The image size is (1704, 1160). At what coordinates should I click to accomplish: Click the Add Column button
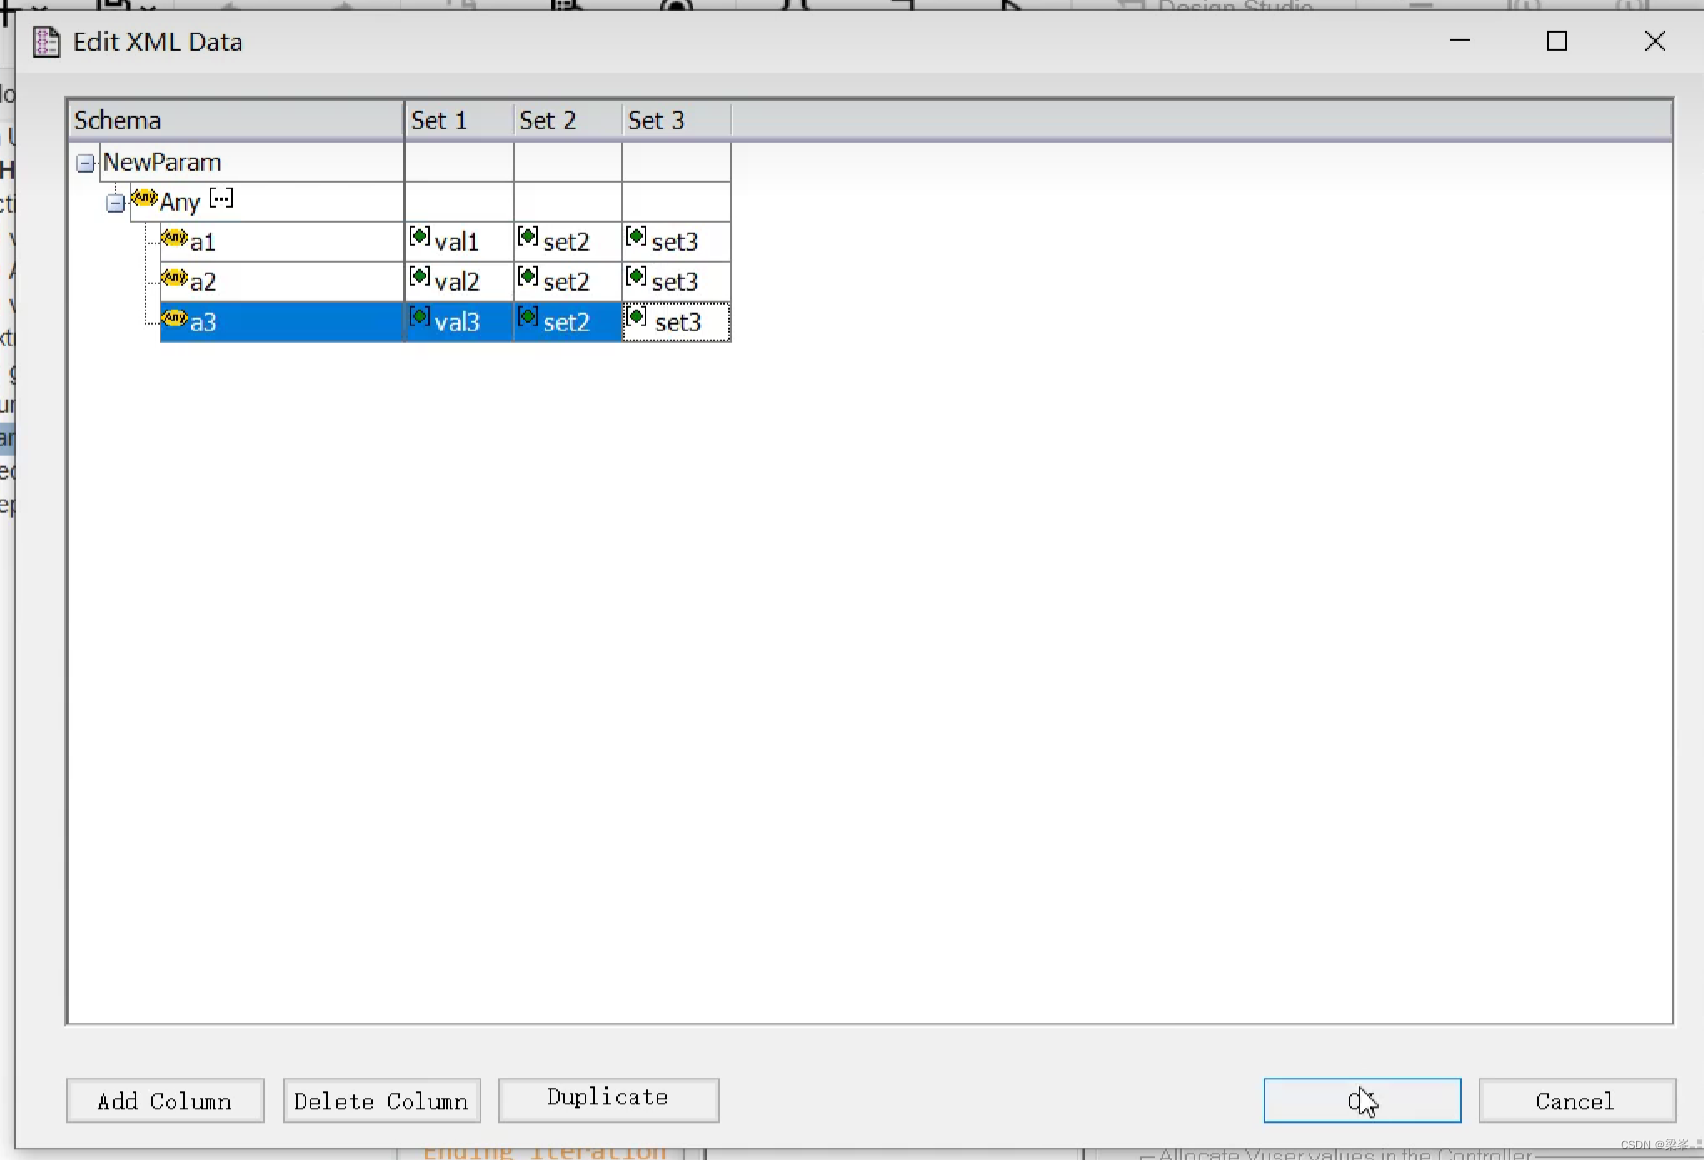(164, 1100)
